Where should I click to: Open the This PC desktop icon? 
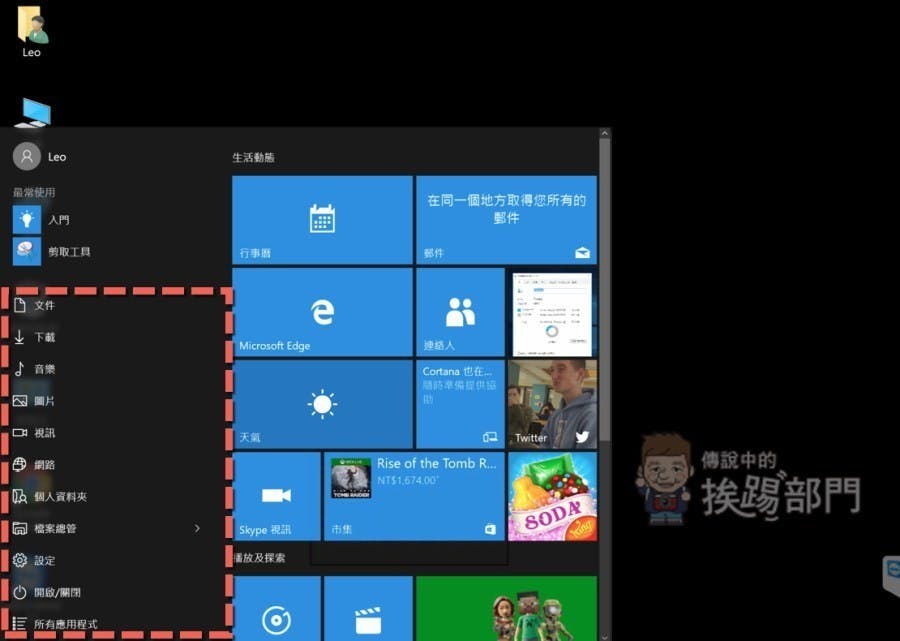(33, 112)
